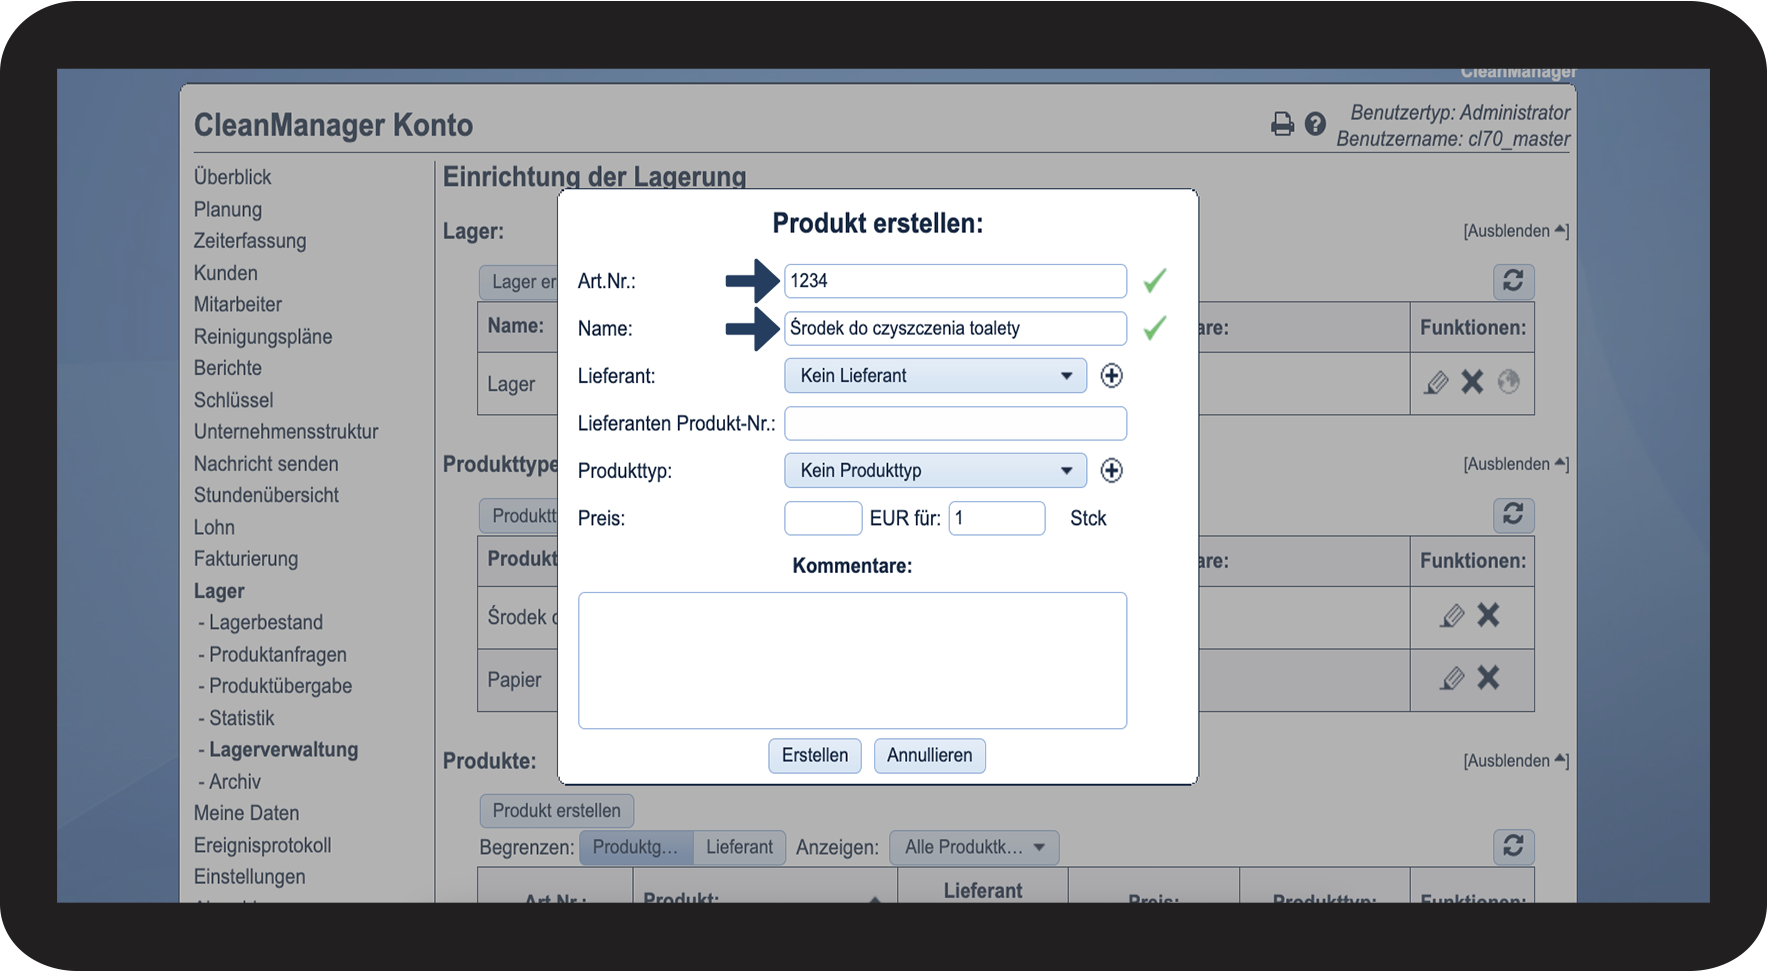Click into the Kommentare text area

pyautogui.click(x=852, y=660)
